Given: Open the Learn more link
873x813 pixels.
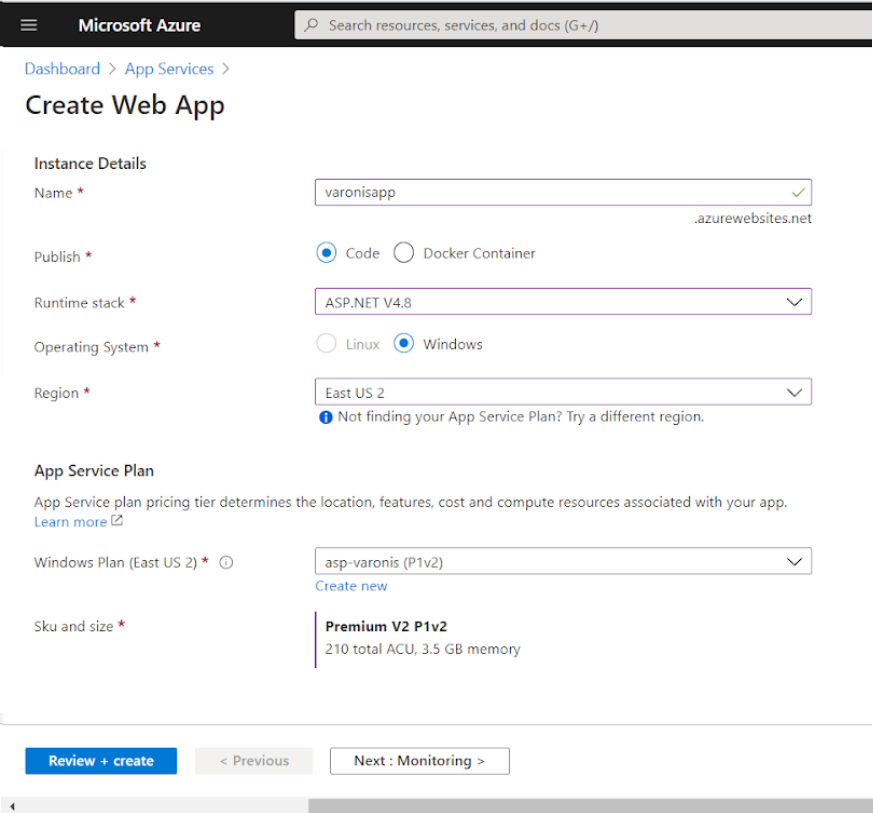Looking at the screenshot, I should click(x=70, y=522).
